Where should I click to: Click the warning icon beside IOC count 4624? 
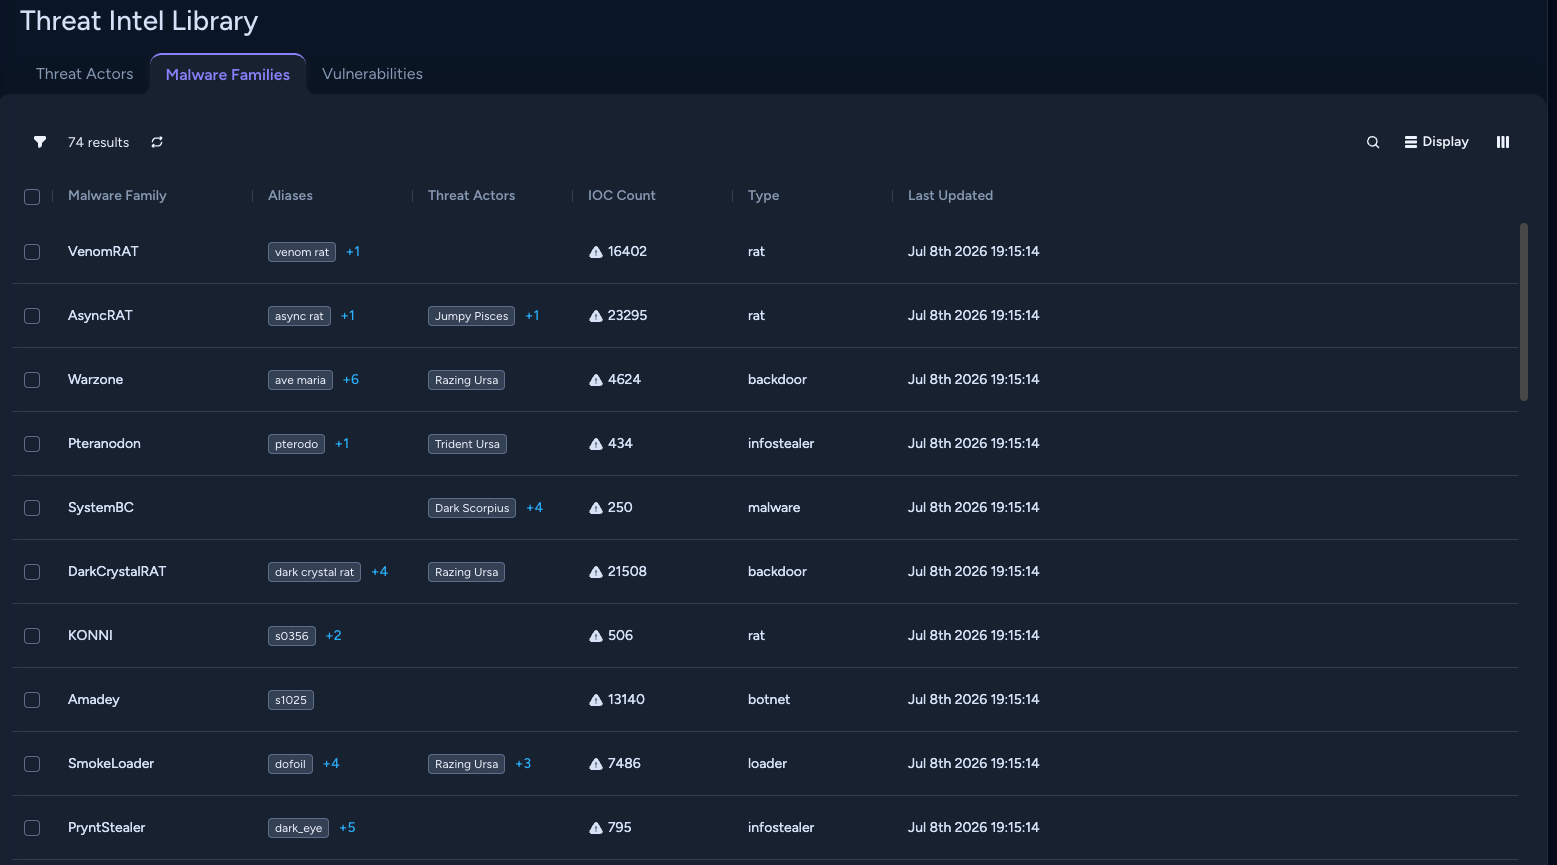pyautogui.click(x=596, y=380)
